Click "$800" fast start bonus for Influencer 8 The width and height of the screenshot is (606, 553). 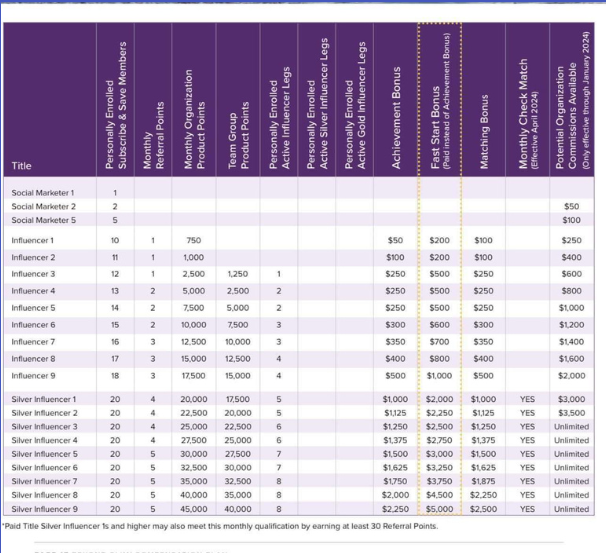pyautogui.click(x=439, y=359)
